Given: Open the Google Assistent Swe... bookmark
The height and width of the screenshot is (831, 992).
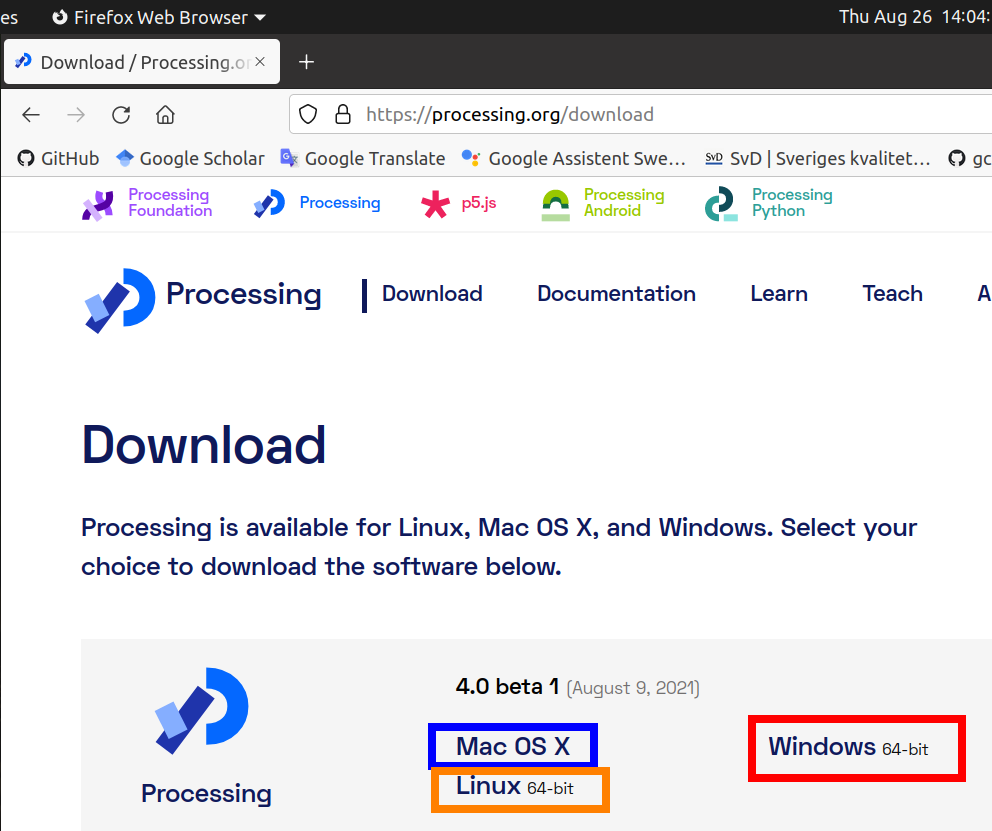Looking at the screenshot, I should tap(574, 158).
